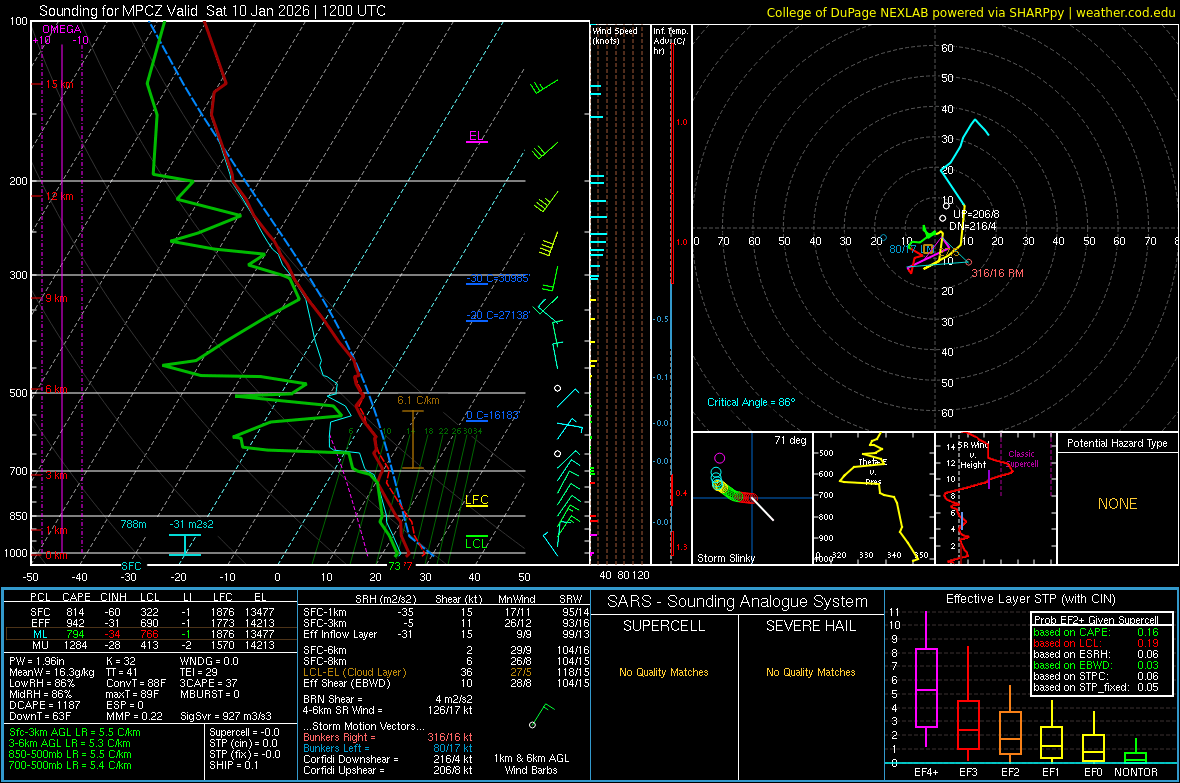Click the SigSvr = 927 m3/s3 value

(226, 716)
